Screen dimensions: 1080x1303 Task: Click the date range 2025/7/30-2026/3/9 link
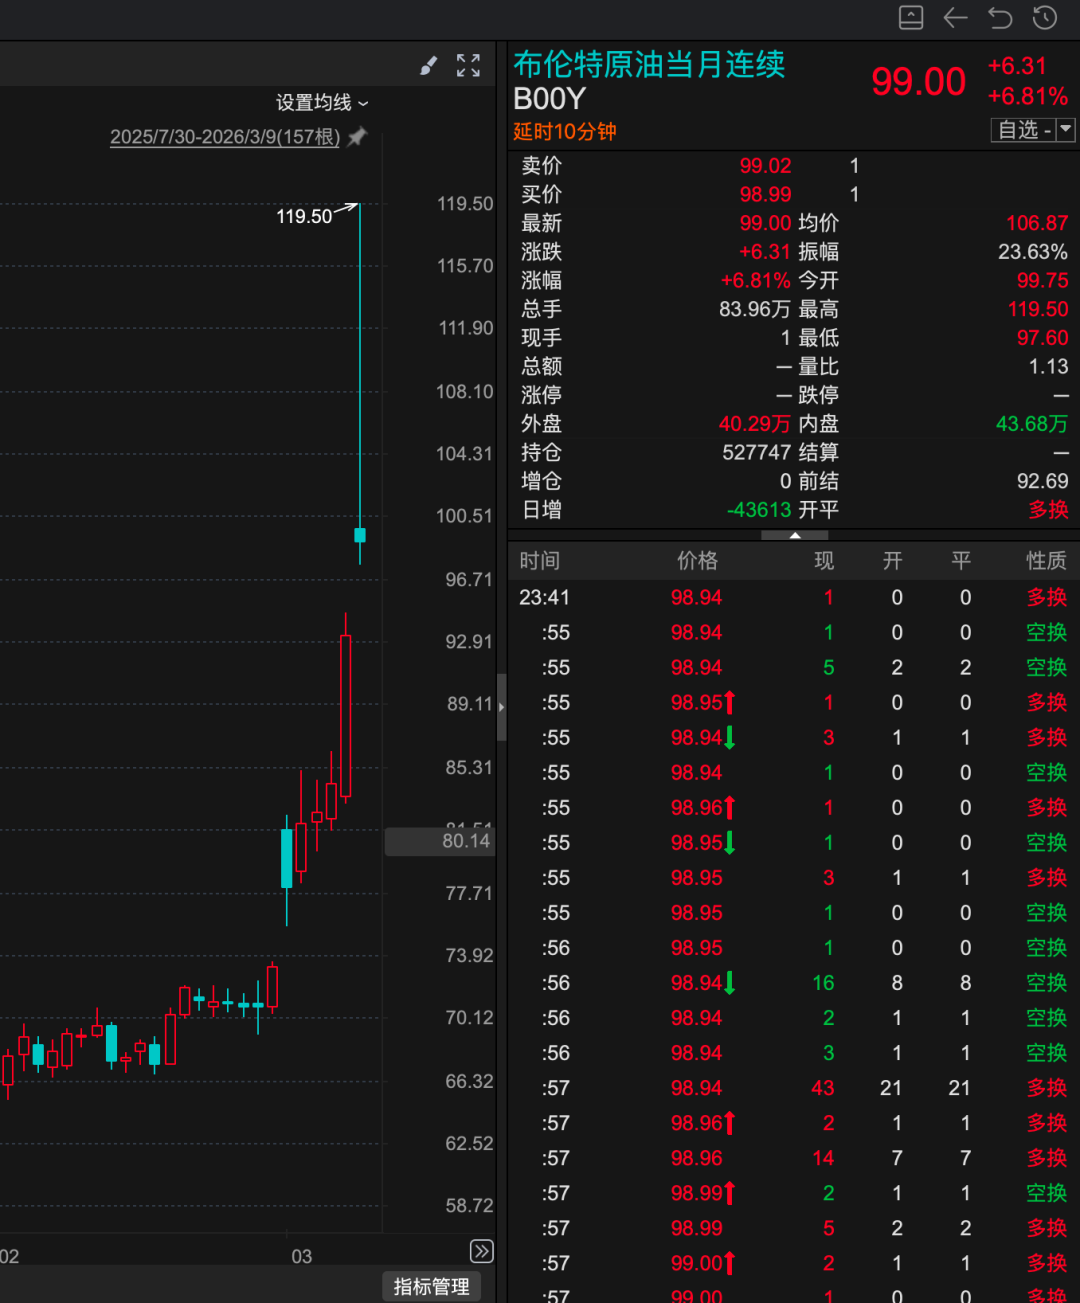[x=225, y=137]
